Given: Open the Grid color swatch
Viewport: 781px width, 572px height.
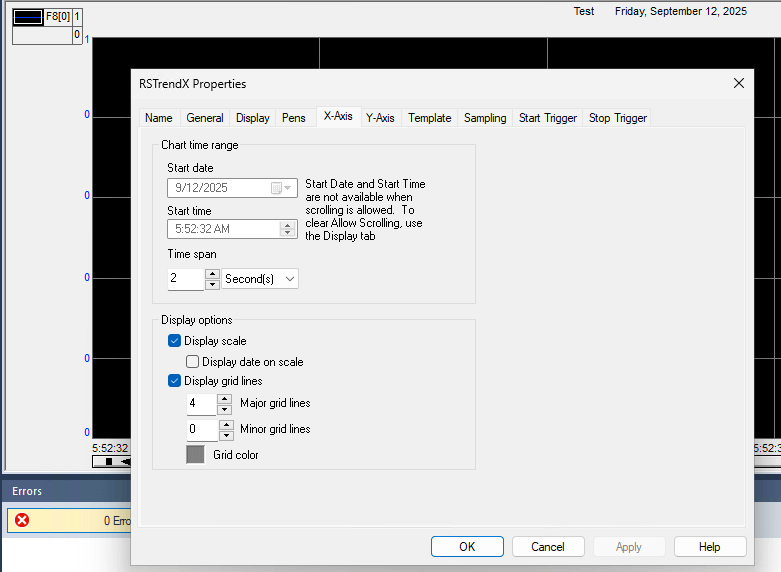Looking at the screenshot, I should tap(195, 454).
